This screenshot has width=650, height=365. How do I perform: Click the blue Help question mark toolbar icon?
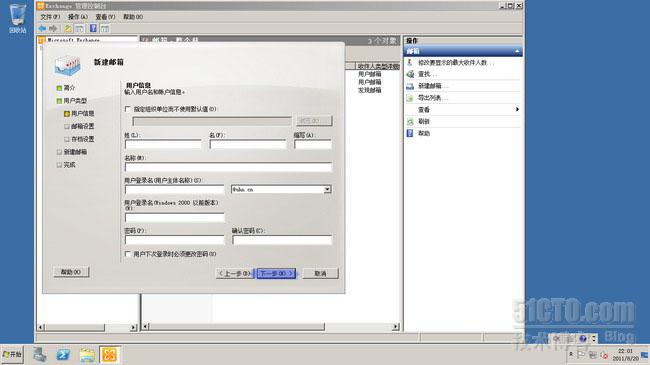tap(93, 28)
